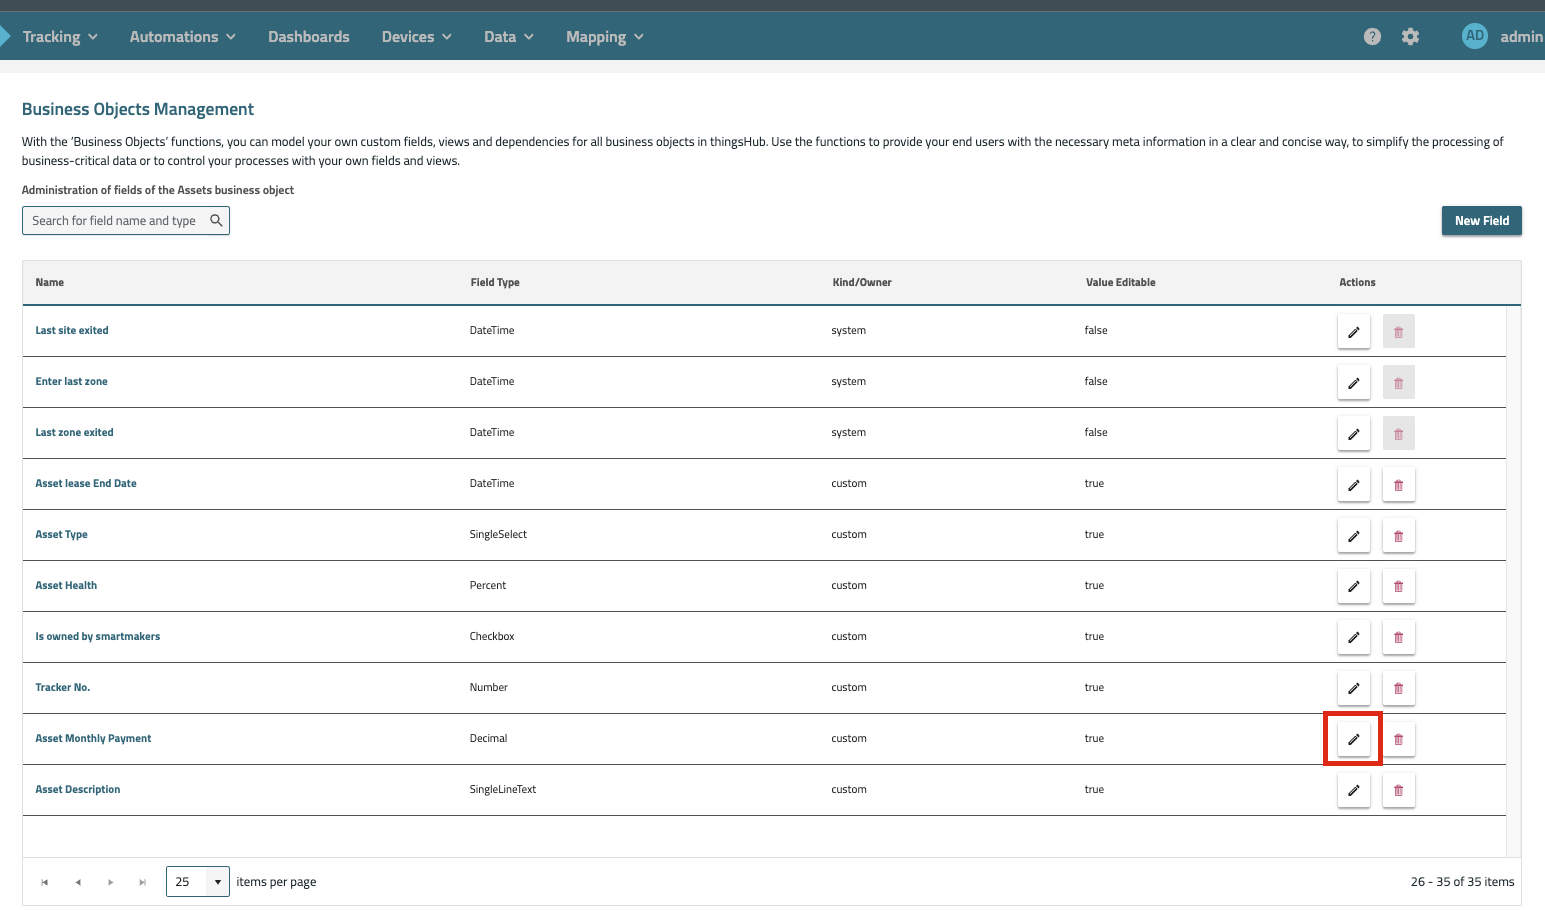Viewport: 1545px width, 910px height.
Task: Delete the Asset Health field
Action: (1398, 586)
